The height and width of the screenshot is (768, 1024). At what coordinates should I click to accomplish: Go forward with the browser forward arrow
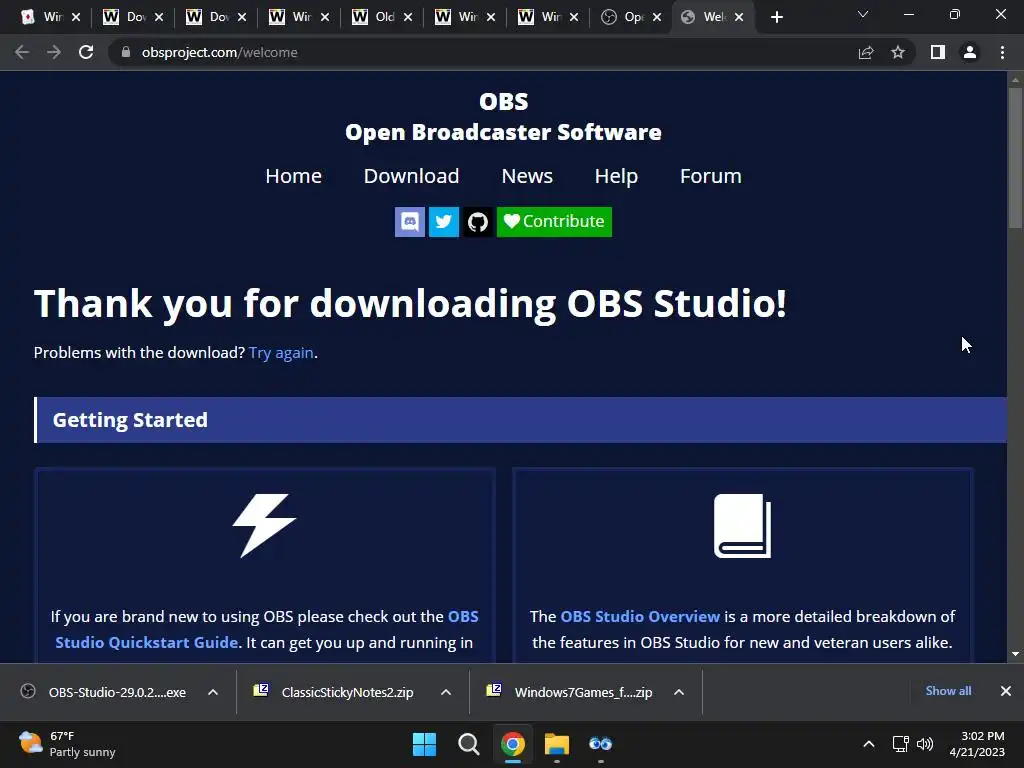(x=54, y=52)
